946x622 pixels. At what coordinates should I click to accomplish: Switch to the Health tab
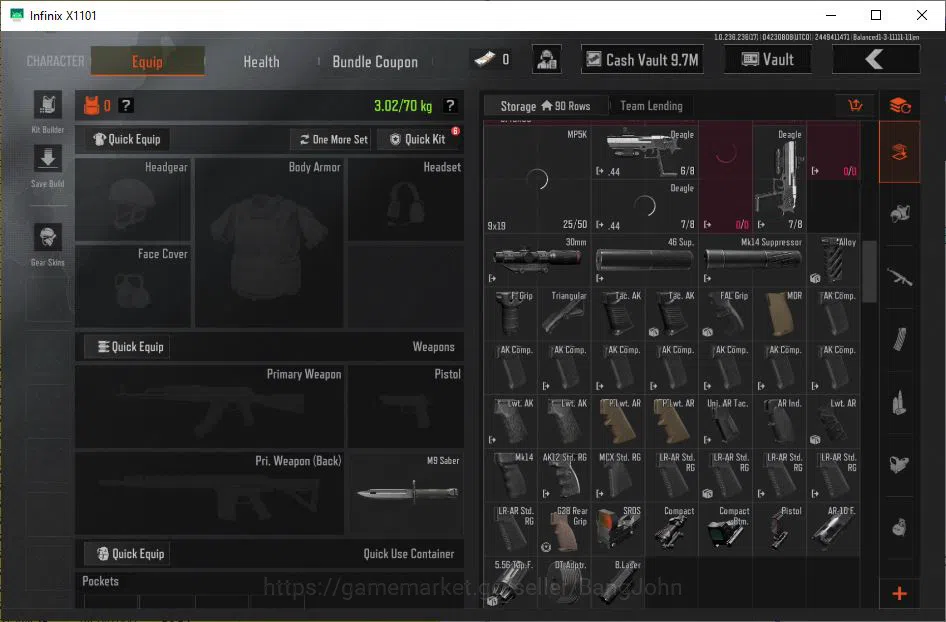coord(261,62)
